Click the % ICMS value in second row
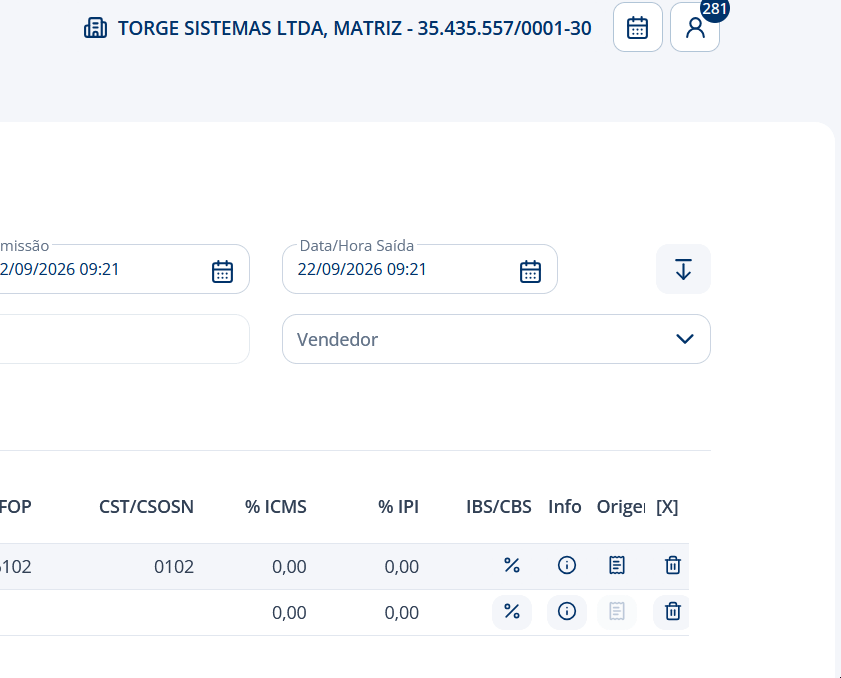This screenshot has width=841, height=678. (289, 613)
